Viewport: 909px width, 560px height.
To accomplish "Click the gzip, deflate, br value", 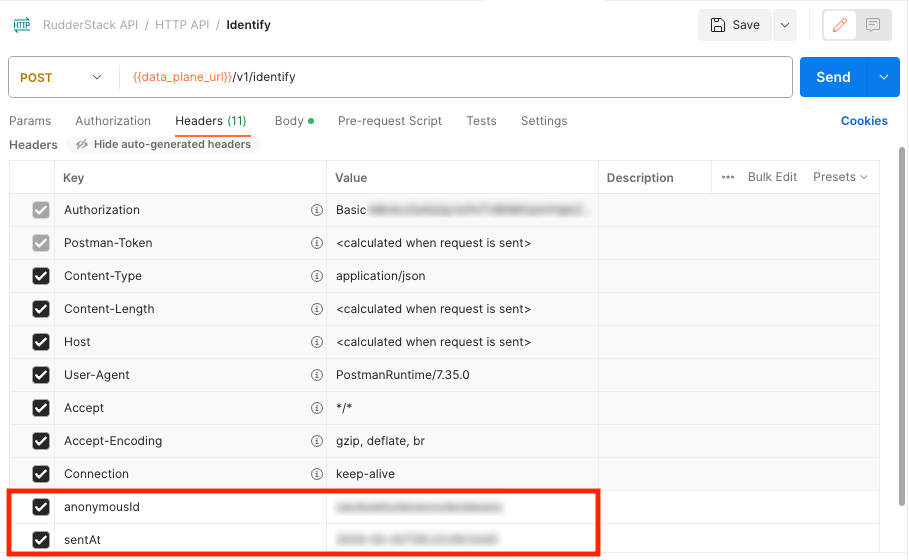I will pyautogui.click(x=380, y=441).
